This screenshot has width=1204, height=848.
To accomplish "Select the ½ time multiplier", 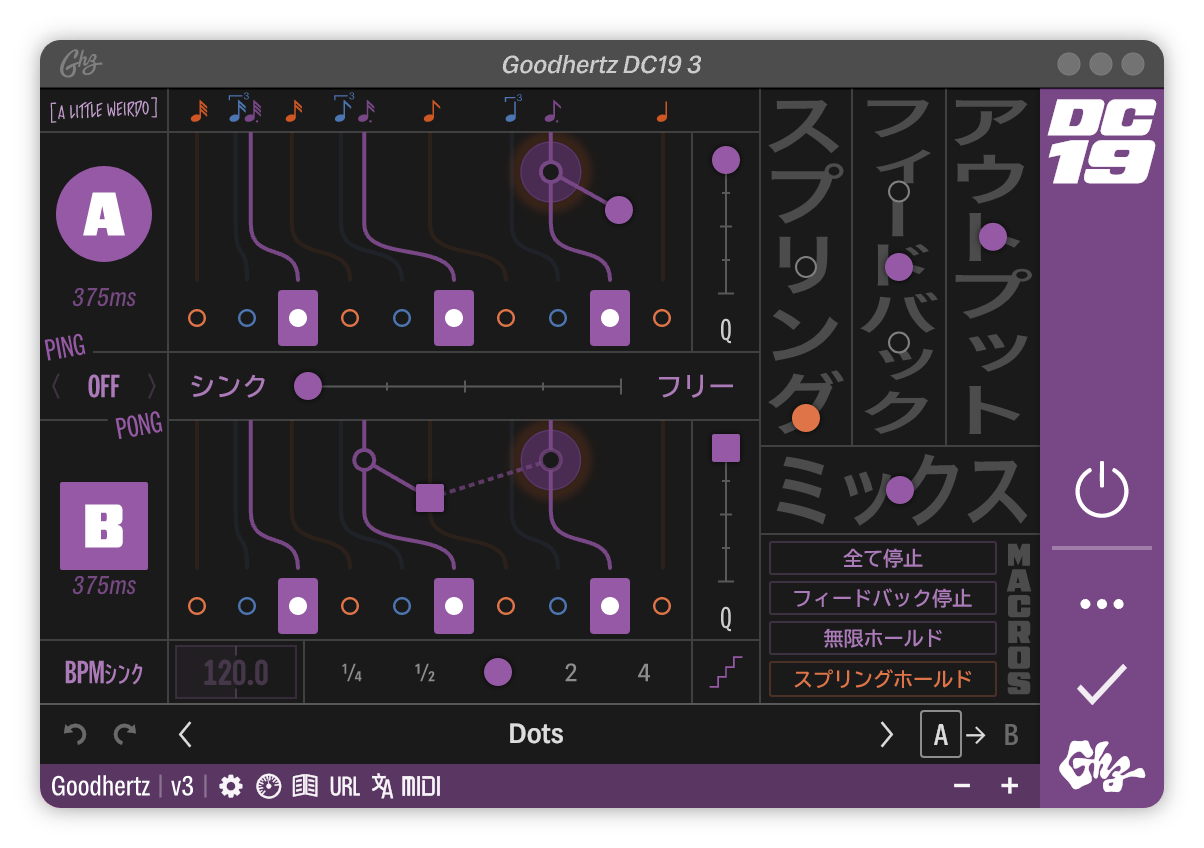I will 425,673.
